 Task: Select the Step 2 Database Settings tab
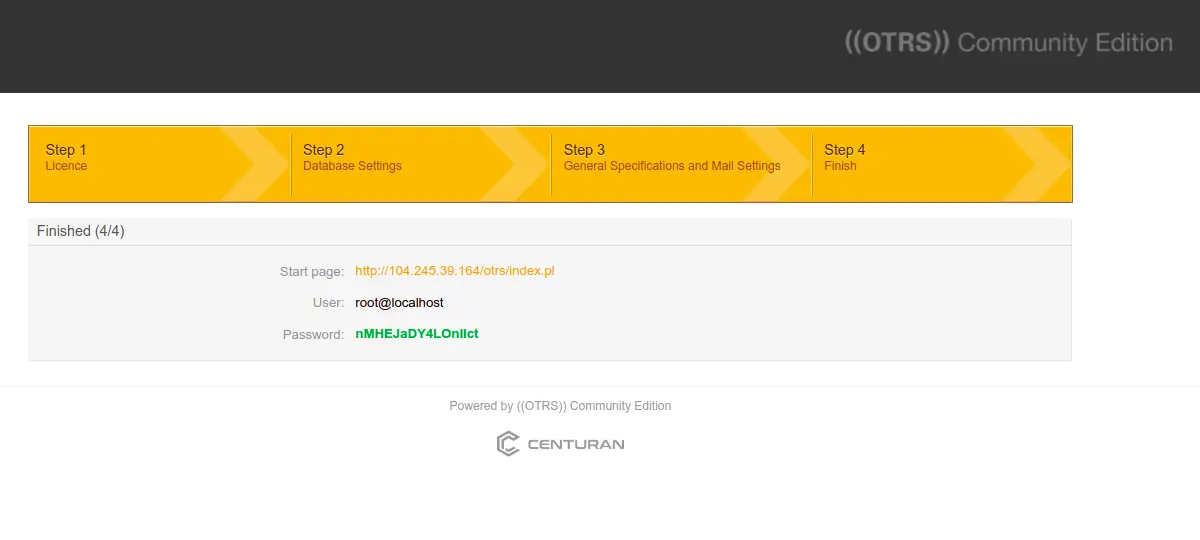coord(421,164)
